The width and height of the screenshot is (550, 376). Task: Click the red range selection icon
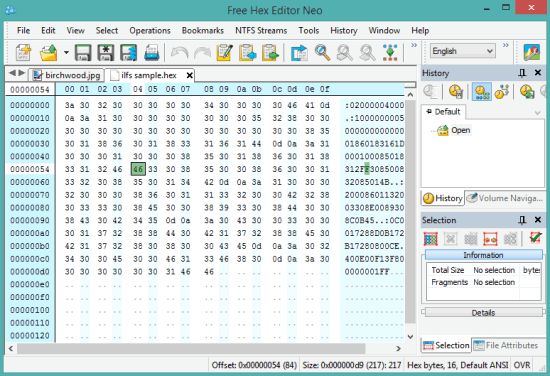point(490,239)
